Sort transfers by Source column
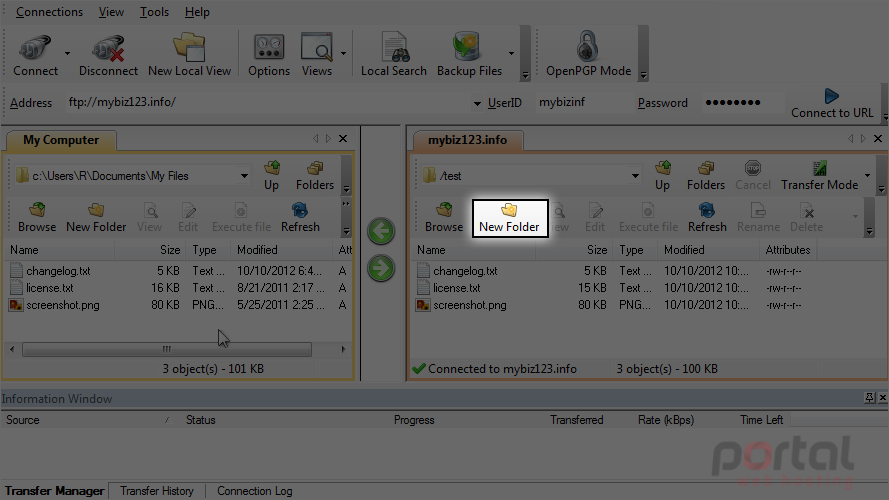Image resolution: width=889 pixels, height=500 pixels. tap(23, 420)
